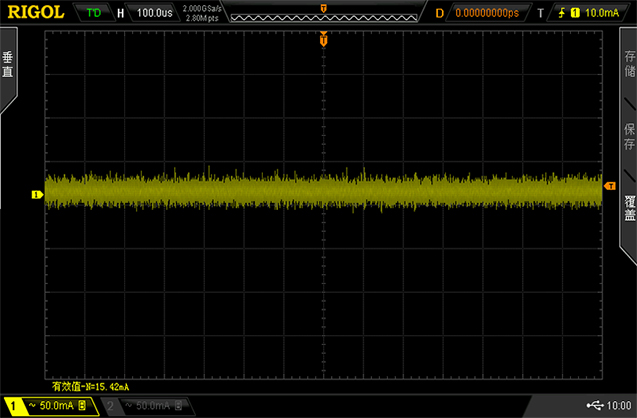Click channel 1 50.0mA scale label

(x=56, y=405)
